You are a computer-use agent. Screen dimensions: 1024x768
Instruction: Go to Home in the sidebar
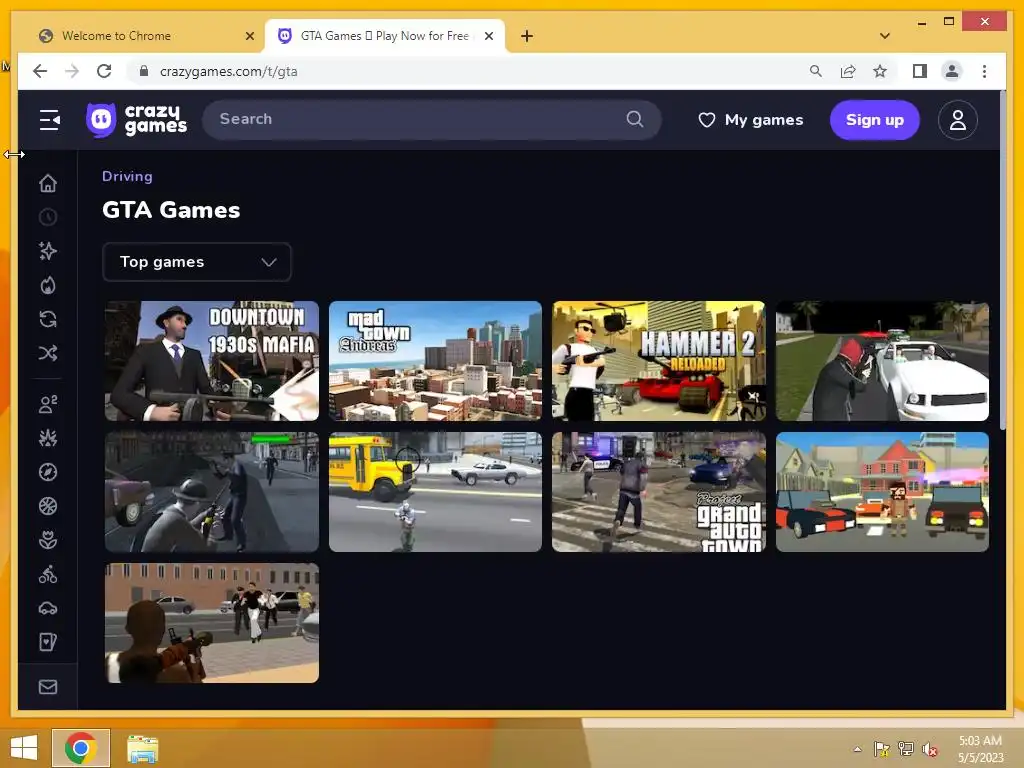[48, 184]
